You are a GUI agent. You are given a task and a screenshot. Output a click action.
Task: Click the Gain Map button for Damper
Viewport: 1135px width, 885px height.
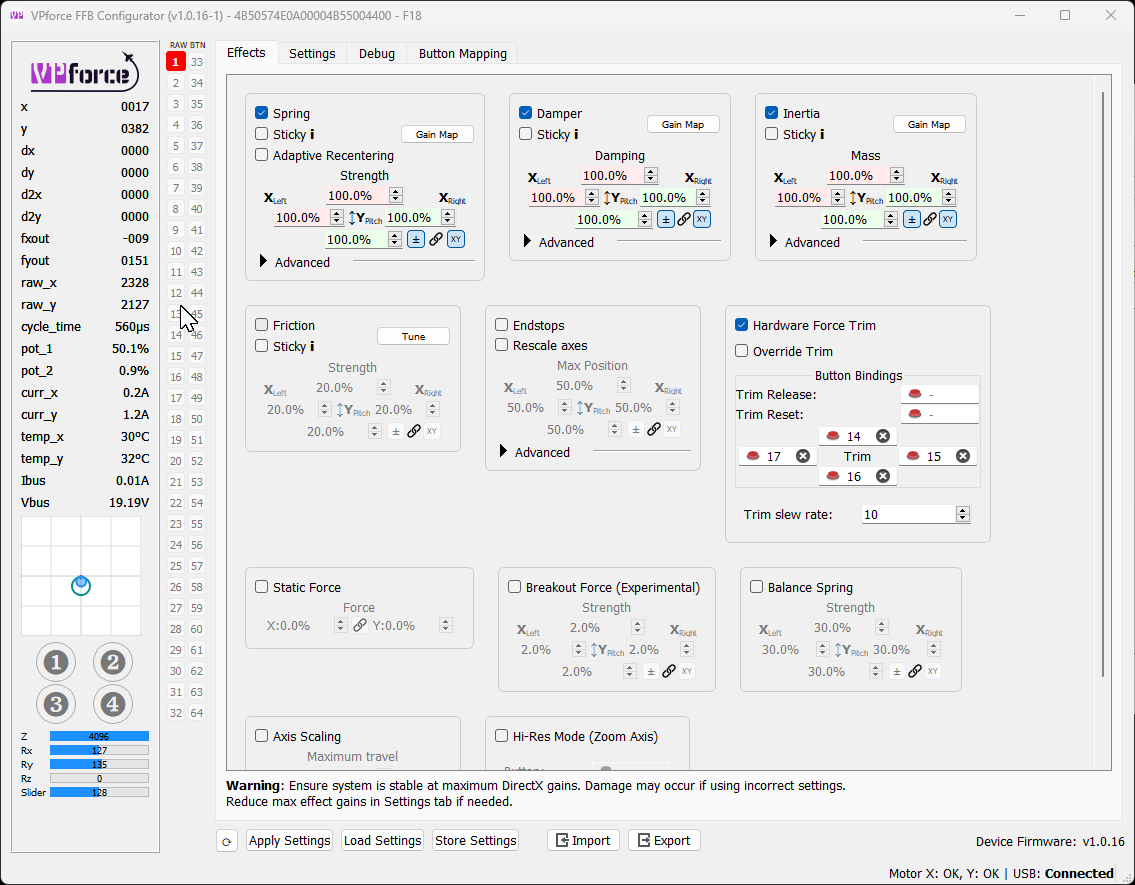[x=683, y=124]
